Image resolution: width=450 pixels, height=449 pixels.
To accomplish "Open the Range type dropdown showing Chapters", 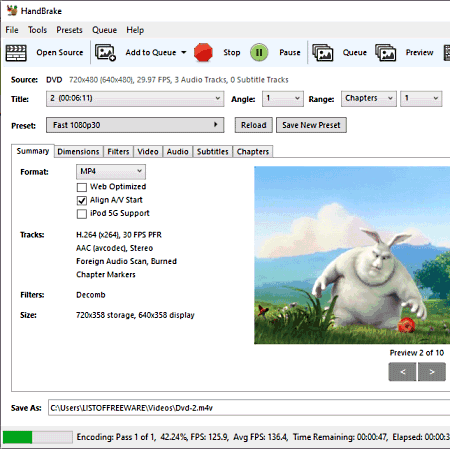I will (x=369, y=99).
